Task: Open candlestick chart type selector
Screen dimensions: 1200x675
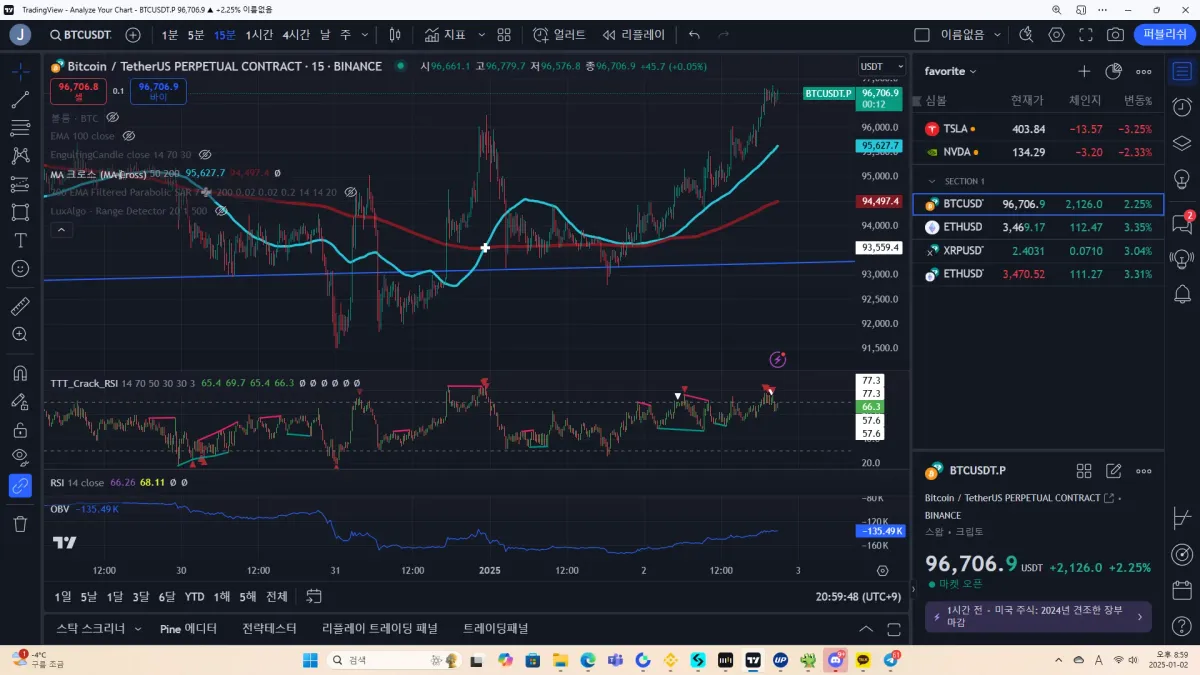Action: tap(395, 34)
